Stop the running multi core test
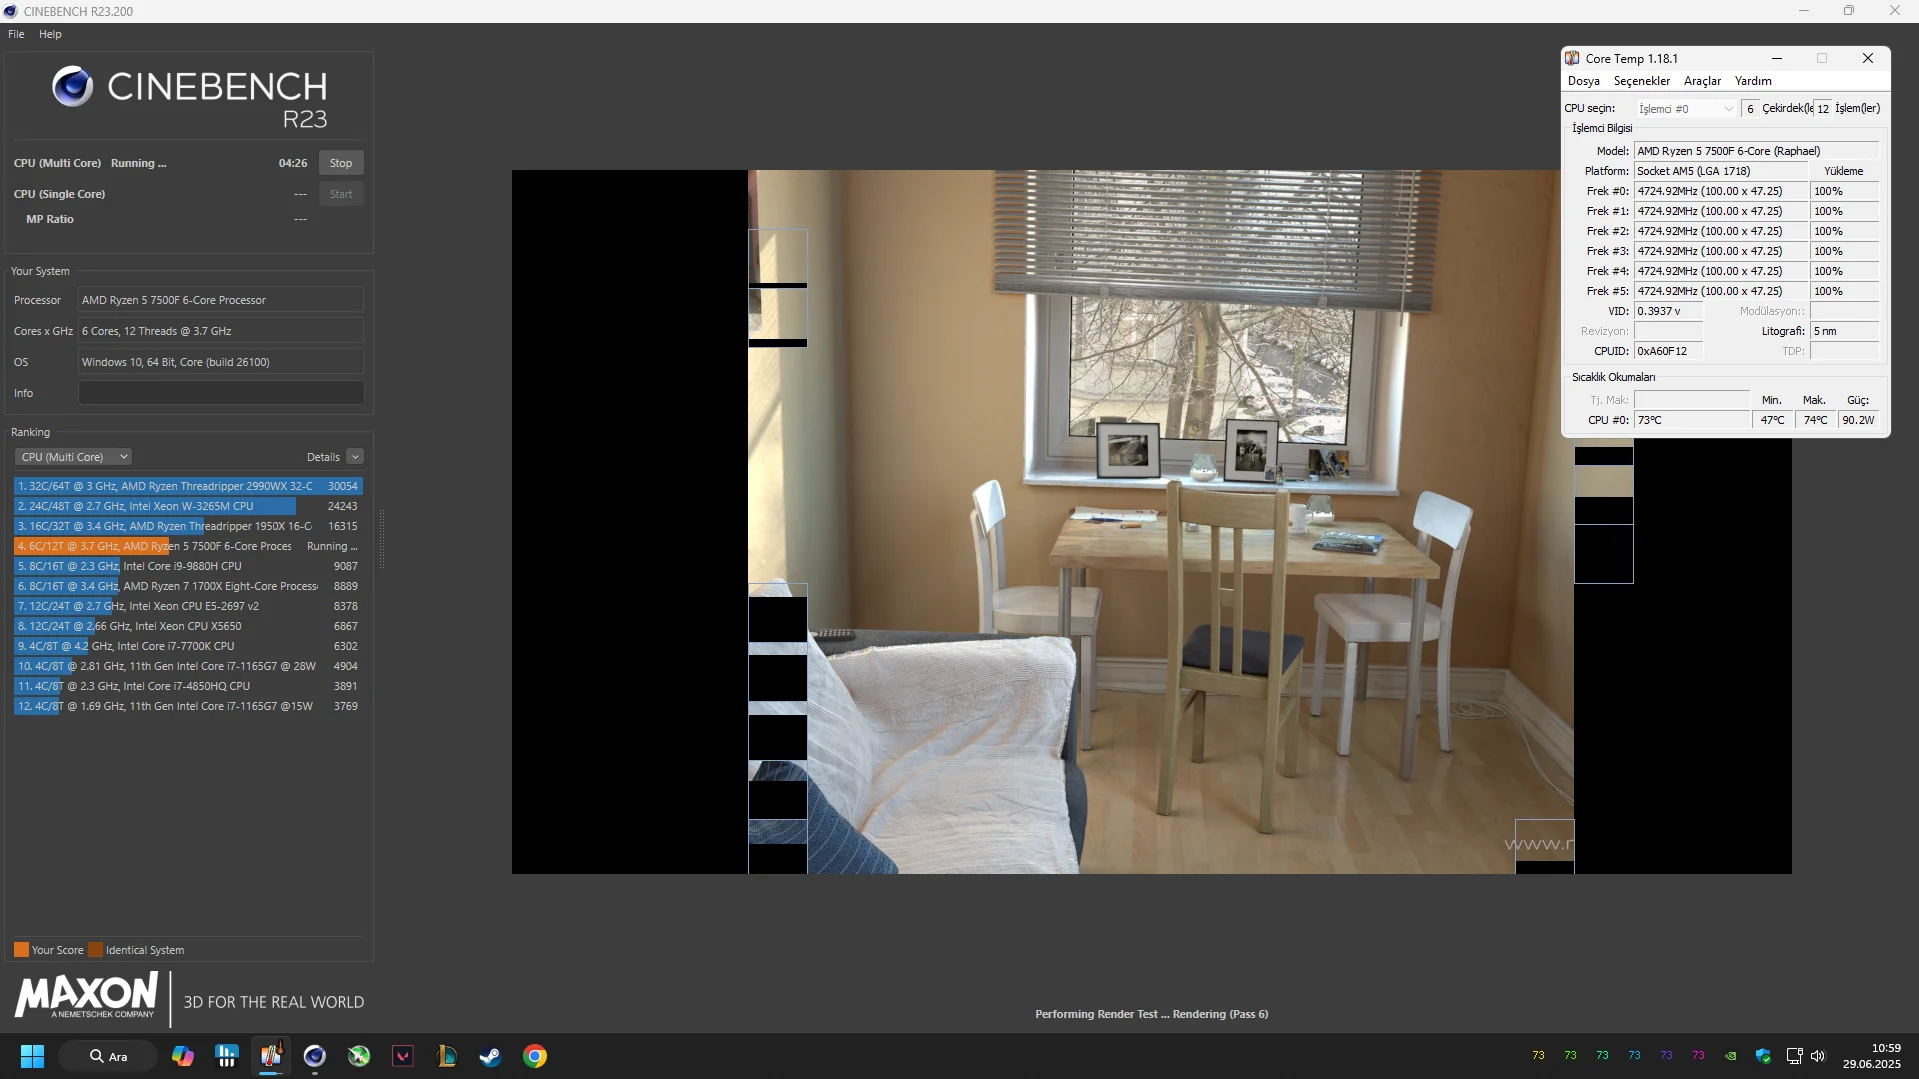 341,163
